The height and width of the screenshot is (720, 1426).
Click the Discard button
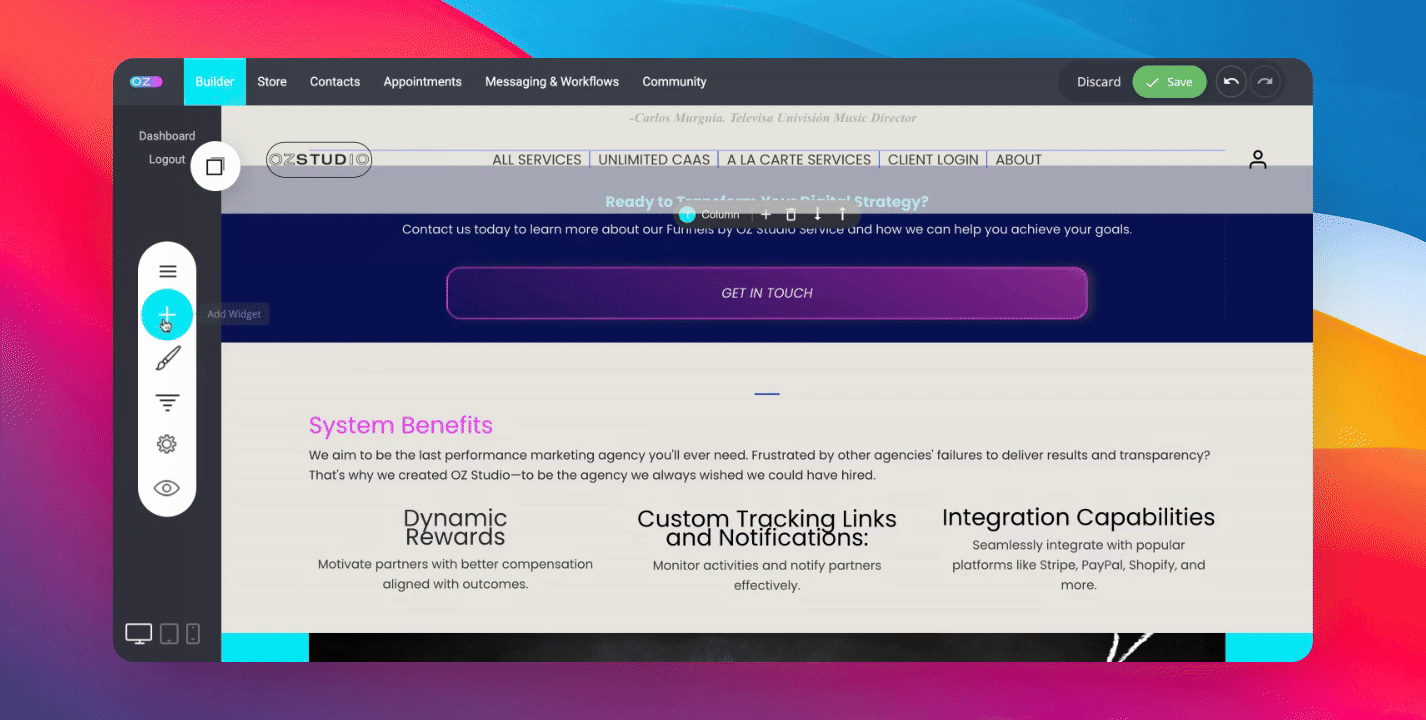pos(1099,82)
